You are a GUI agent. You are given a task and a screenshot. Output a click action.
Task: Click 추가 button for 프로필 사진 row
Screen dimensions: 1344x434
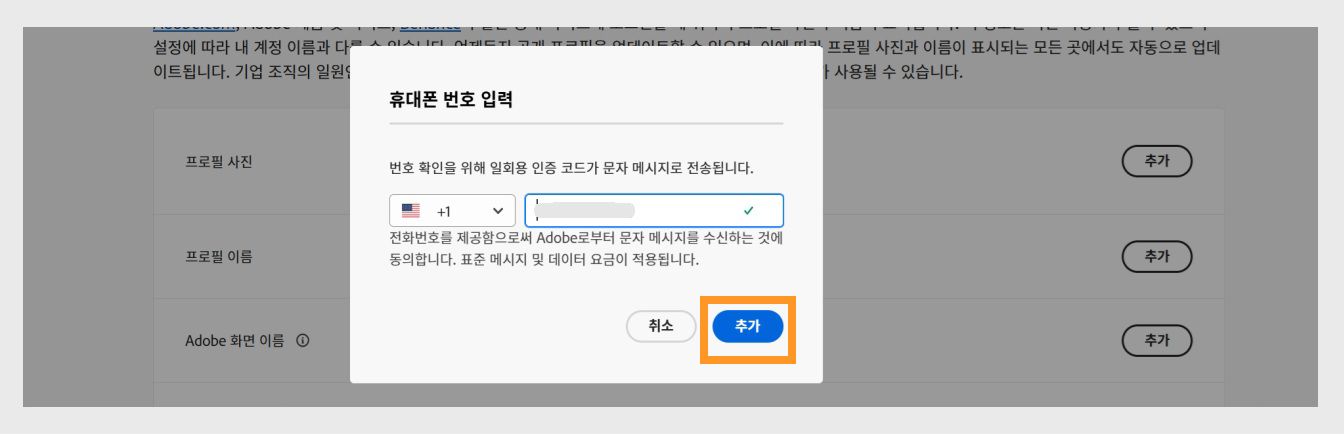pyautogui.click(x=1158, y=162)
